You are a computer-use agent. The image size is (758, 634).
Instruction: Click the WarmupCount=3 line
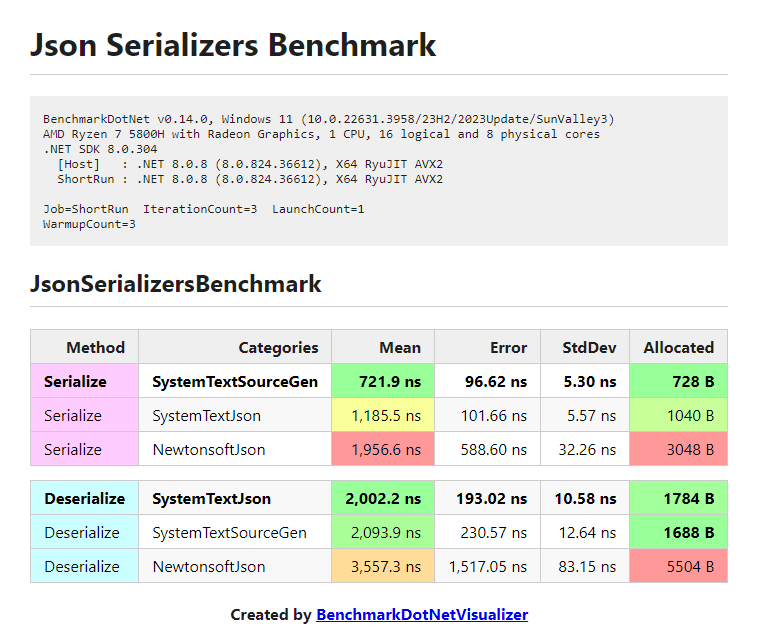[89, 224]
